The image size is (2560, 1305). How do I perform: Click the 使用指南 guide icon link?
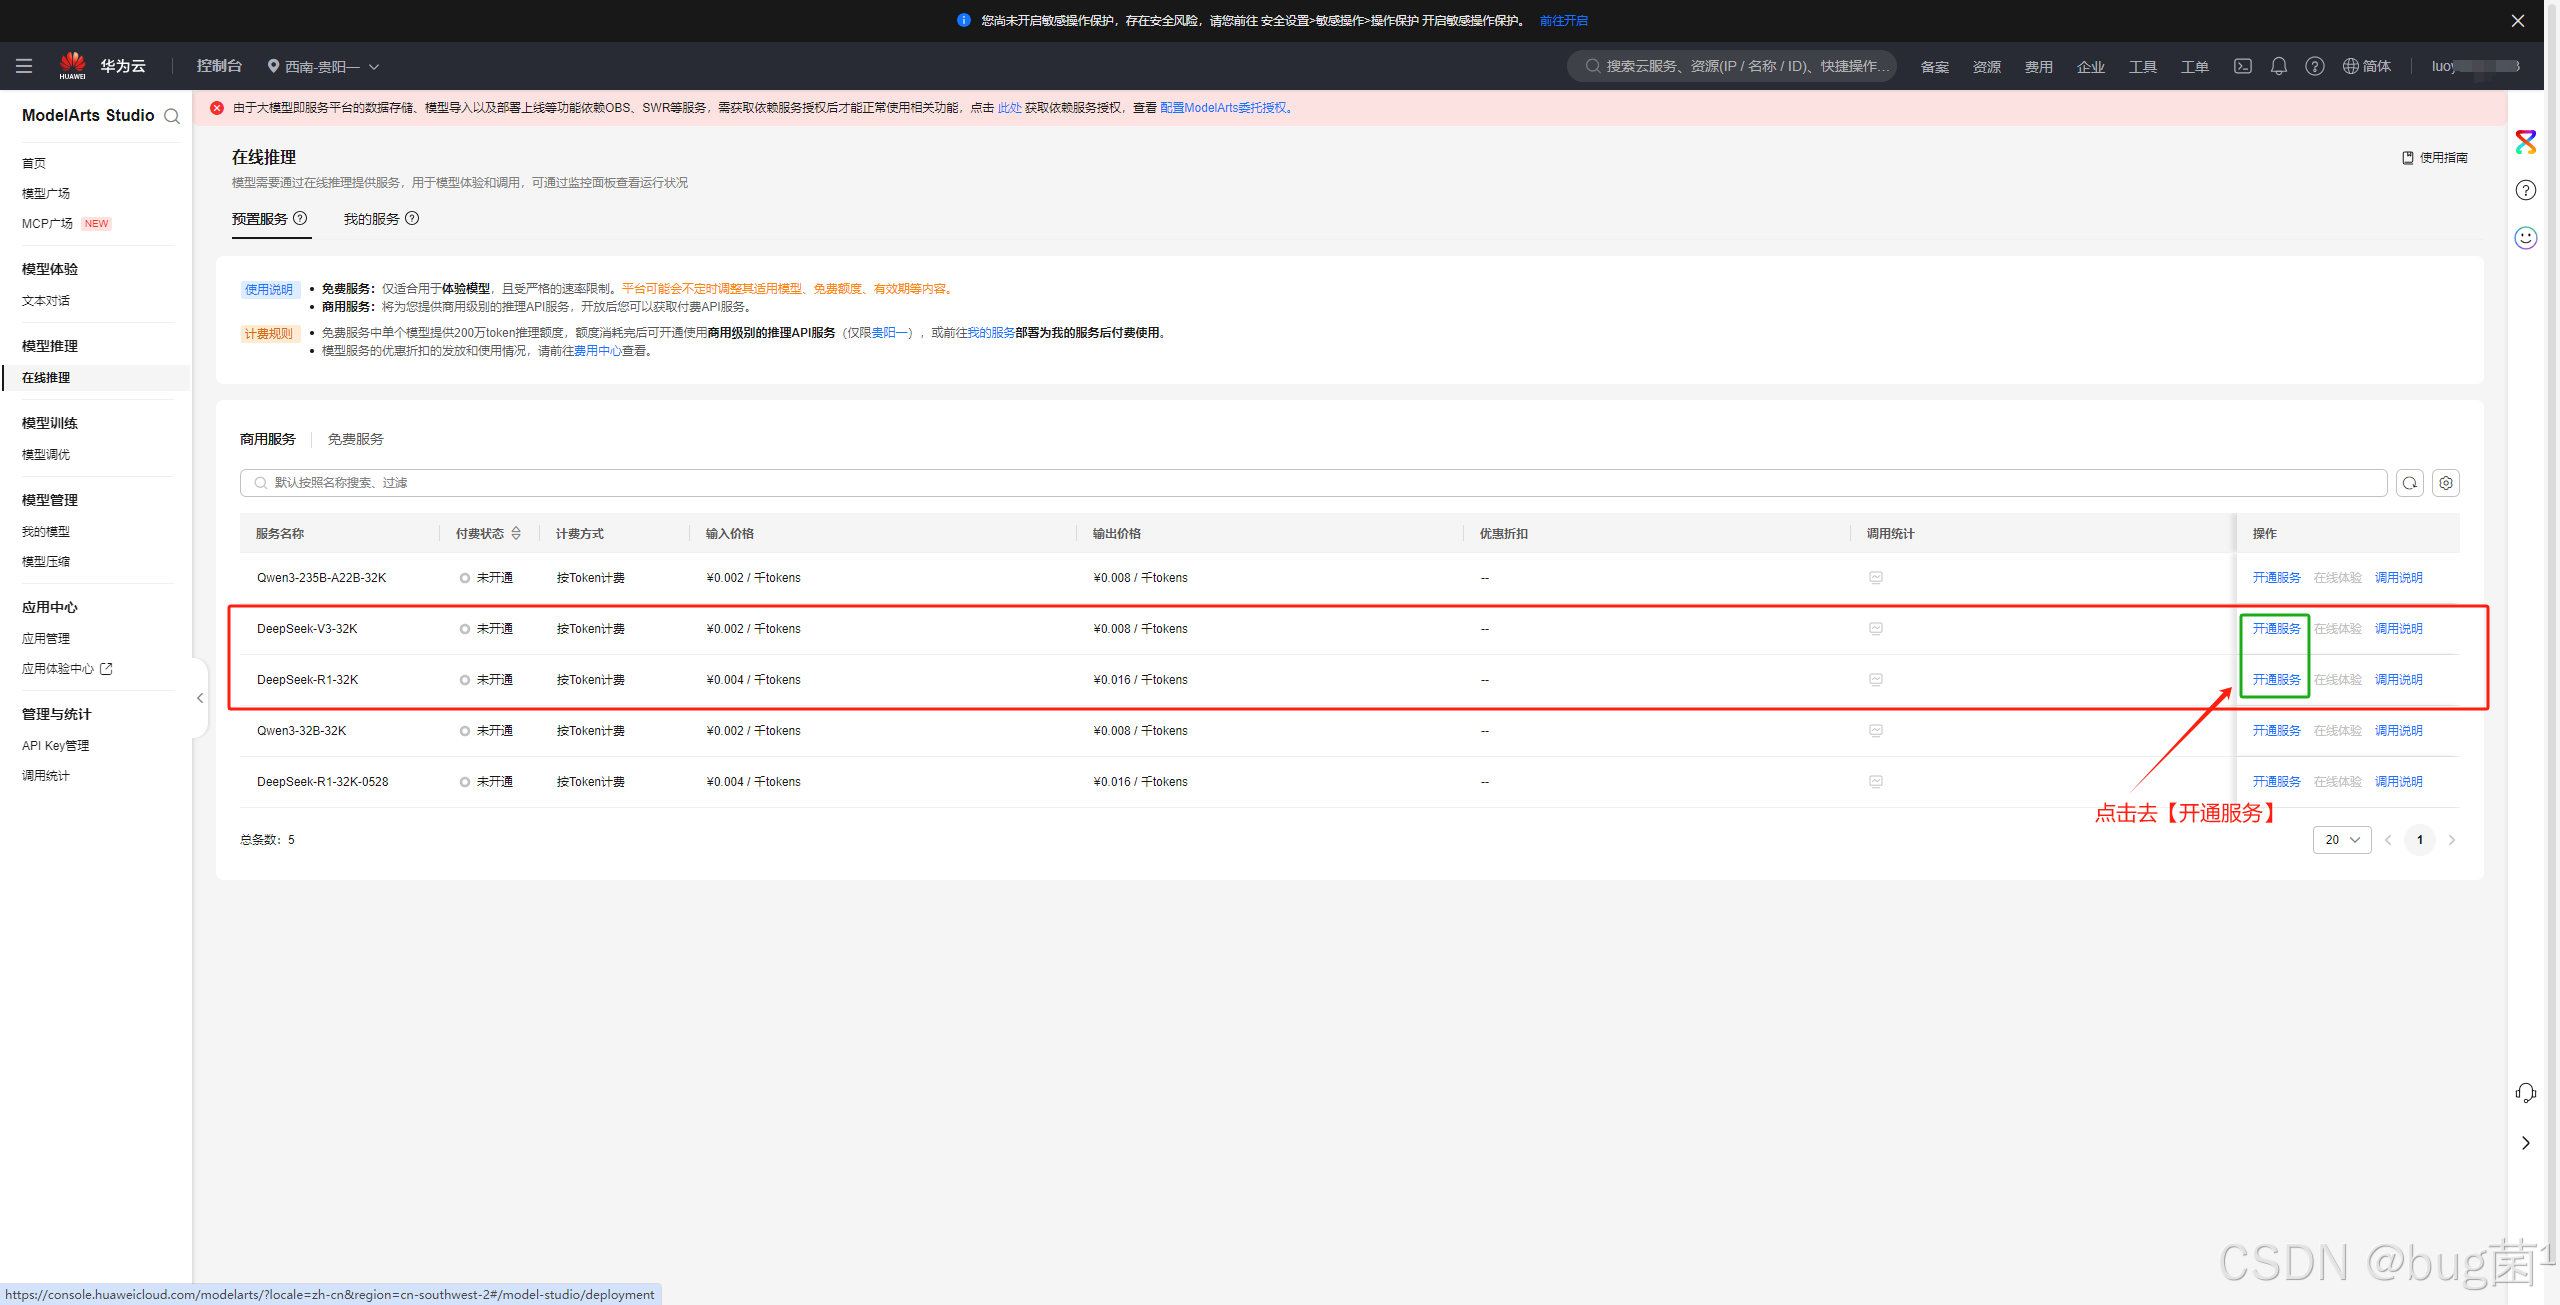point(2435,158)
